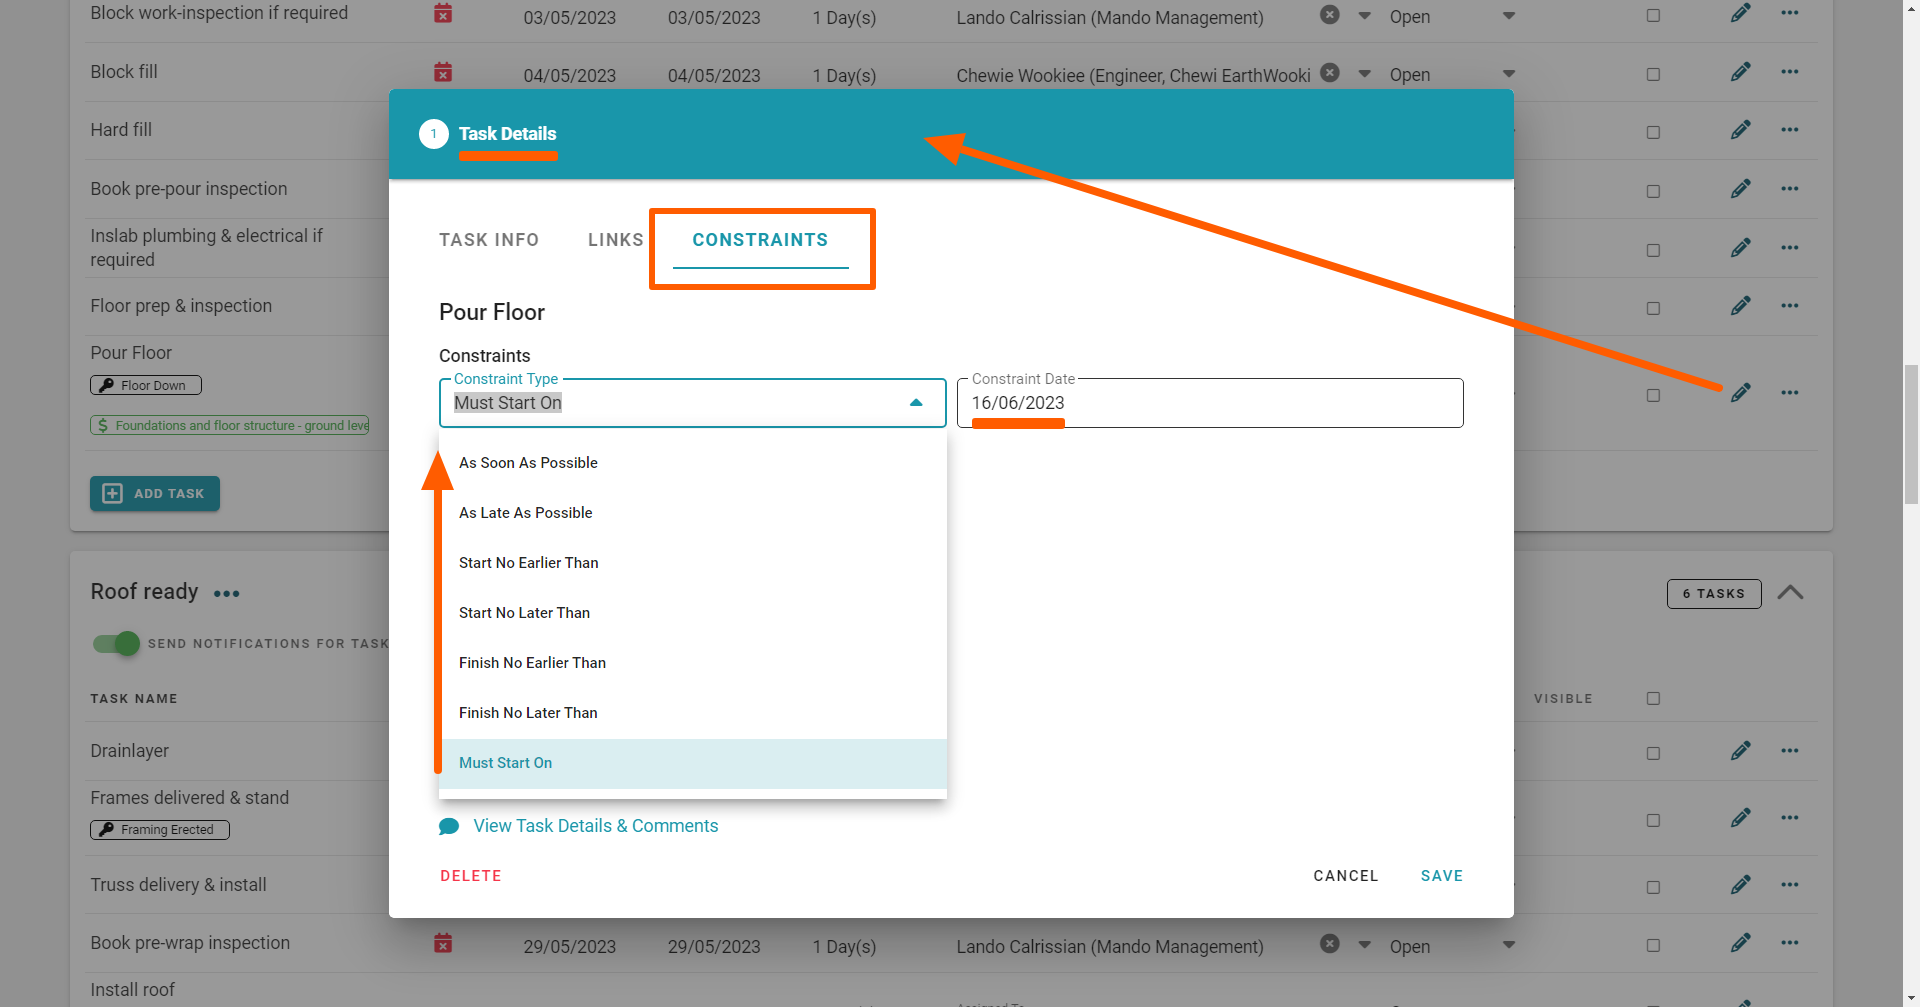Edit Inslab plumbing & electrical task
1920x1007 pixels.
click(x=1741, y=248)
